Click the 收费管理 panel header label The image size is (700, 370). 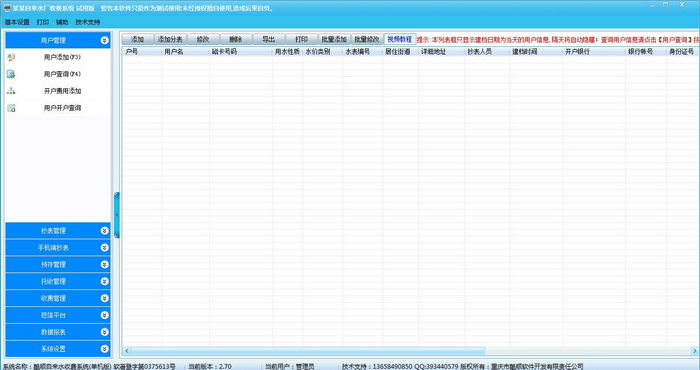click(53, 298)
